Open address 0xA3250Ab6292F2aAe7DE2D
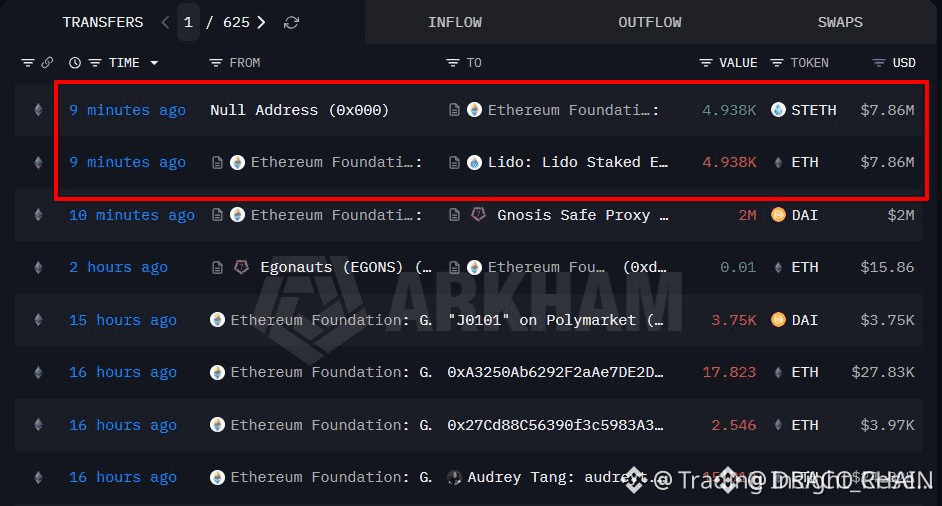This screenshot has height=506, width=942. (x=555, y=373)
